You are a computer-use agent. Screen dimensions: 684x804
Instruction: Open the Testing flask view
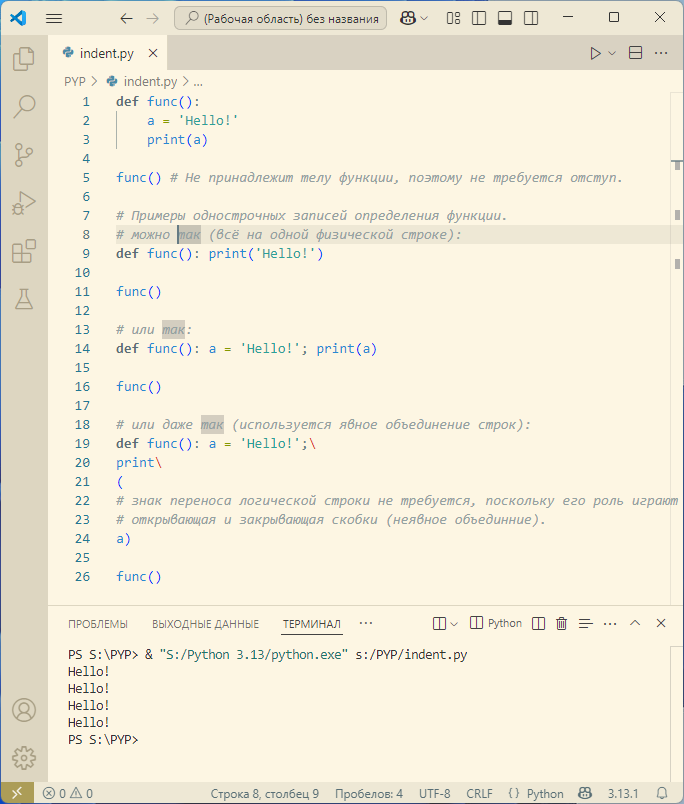24,299
